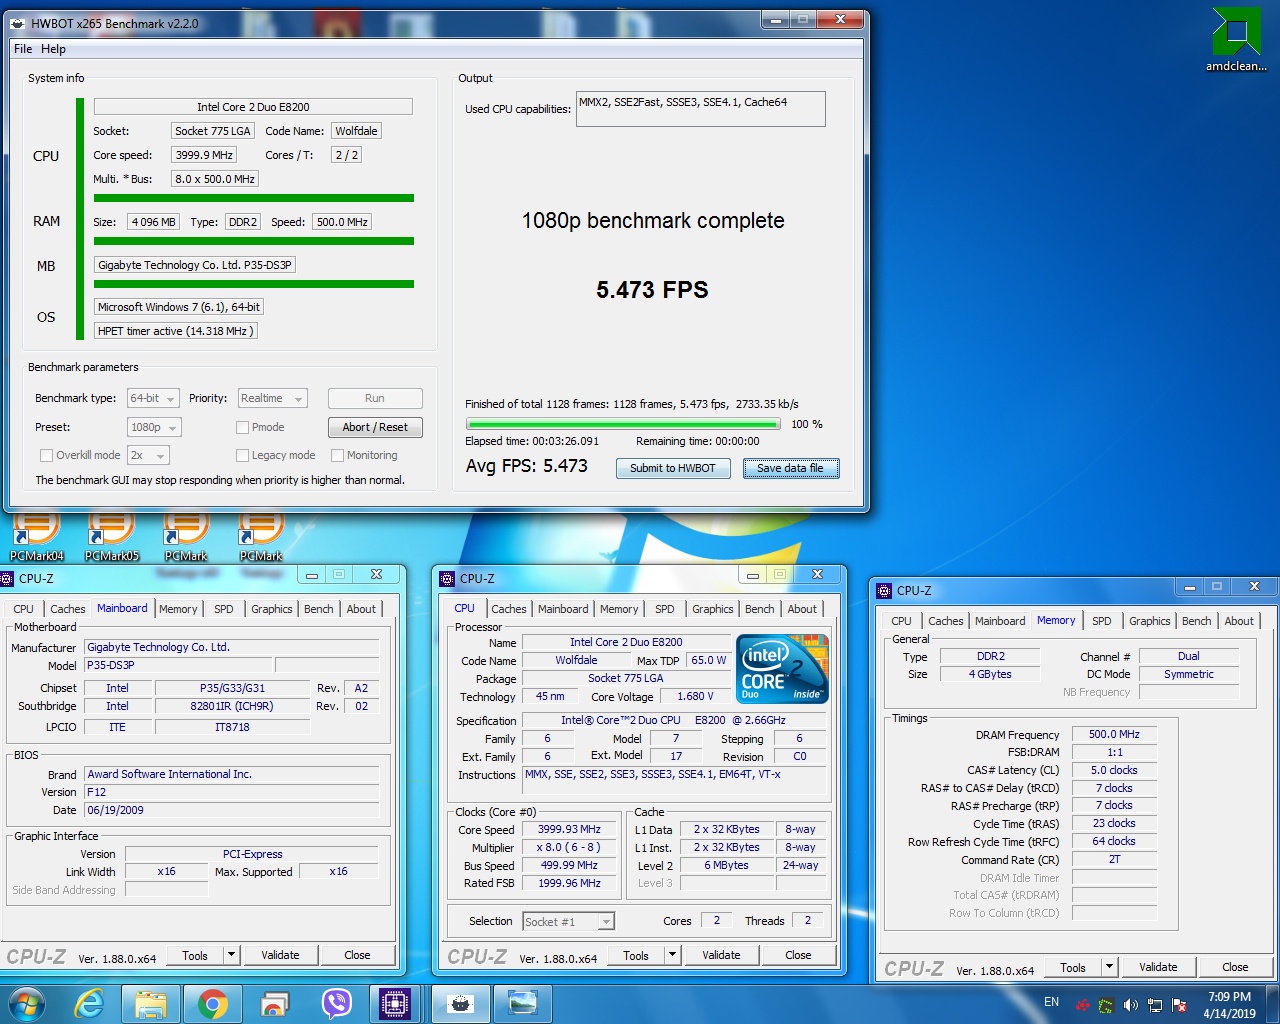The height and width of the screenshot is (1024, 1280).
Task: Click Core Voltage value 1.680 V
Action: point(696,697)
